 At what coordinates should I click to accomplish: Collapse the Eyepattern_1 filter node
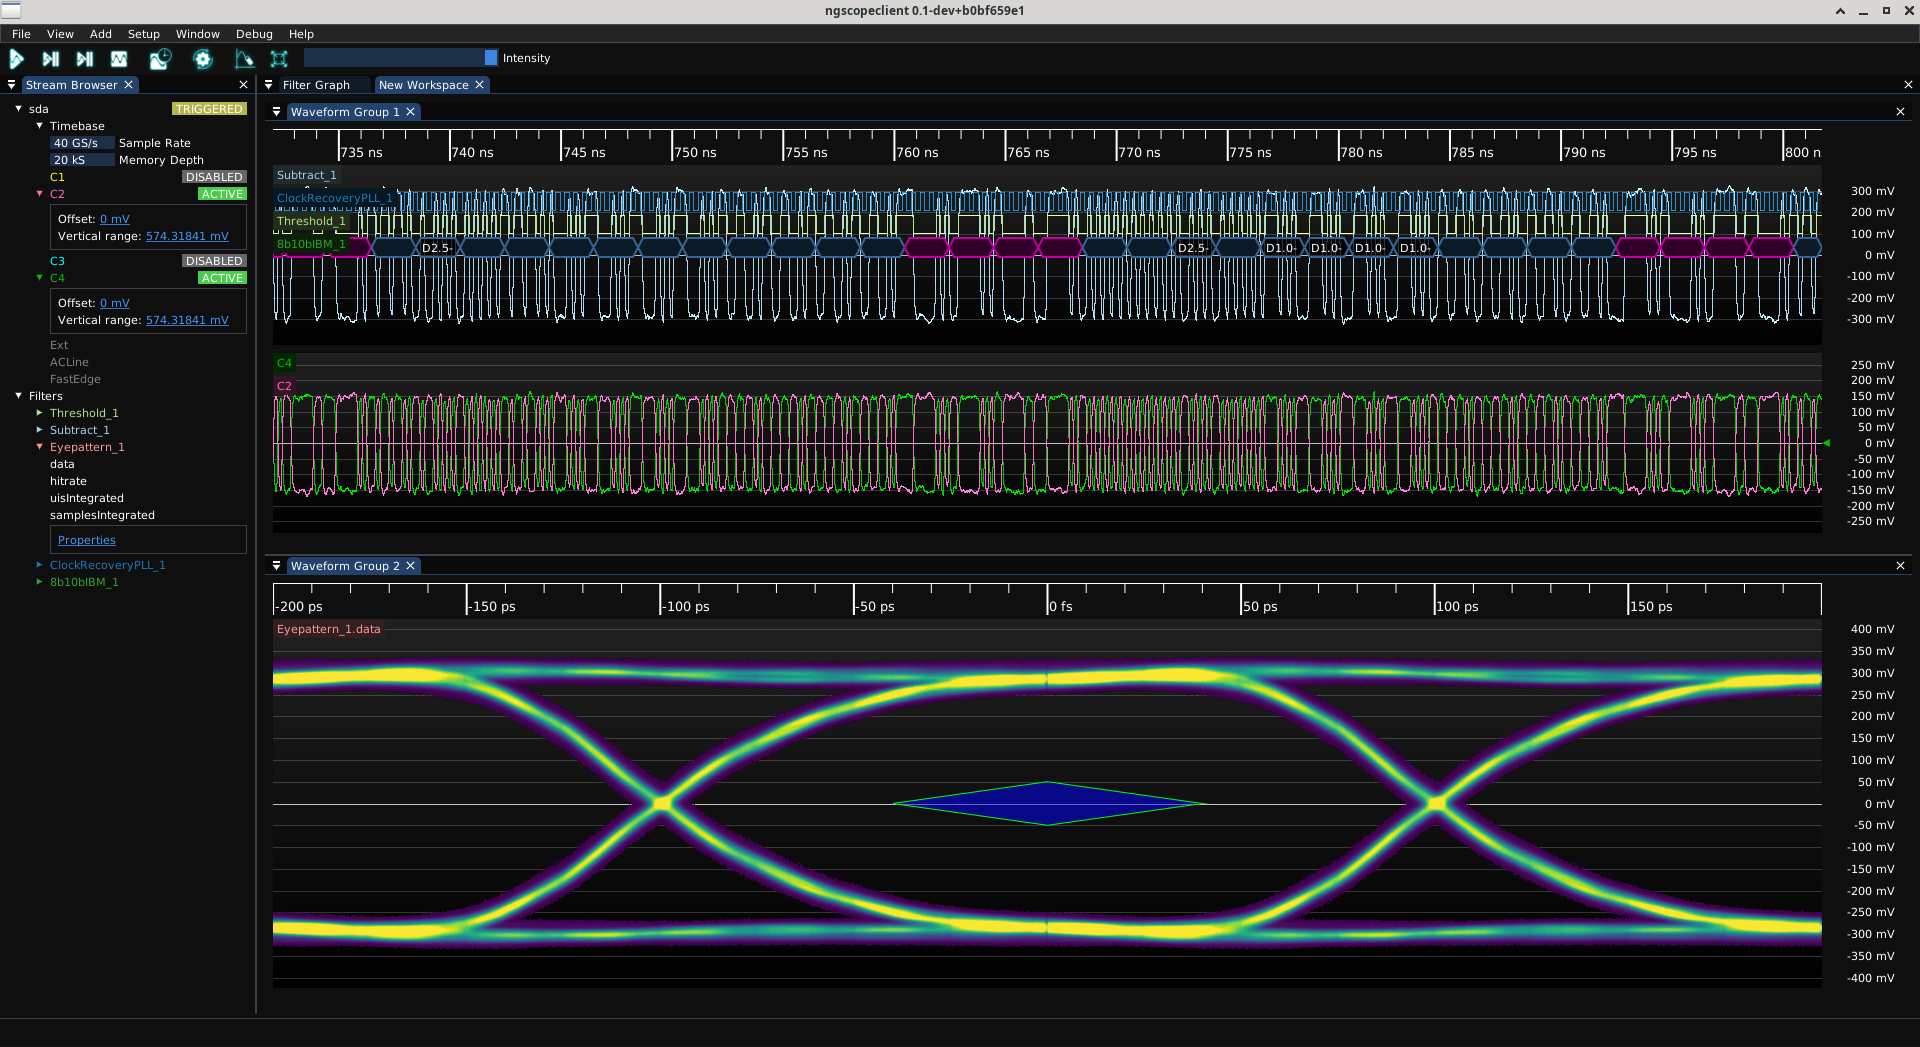[40, 446]
